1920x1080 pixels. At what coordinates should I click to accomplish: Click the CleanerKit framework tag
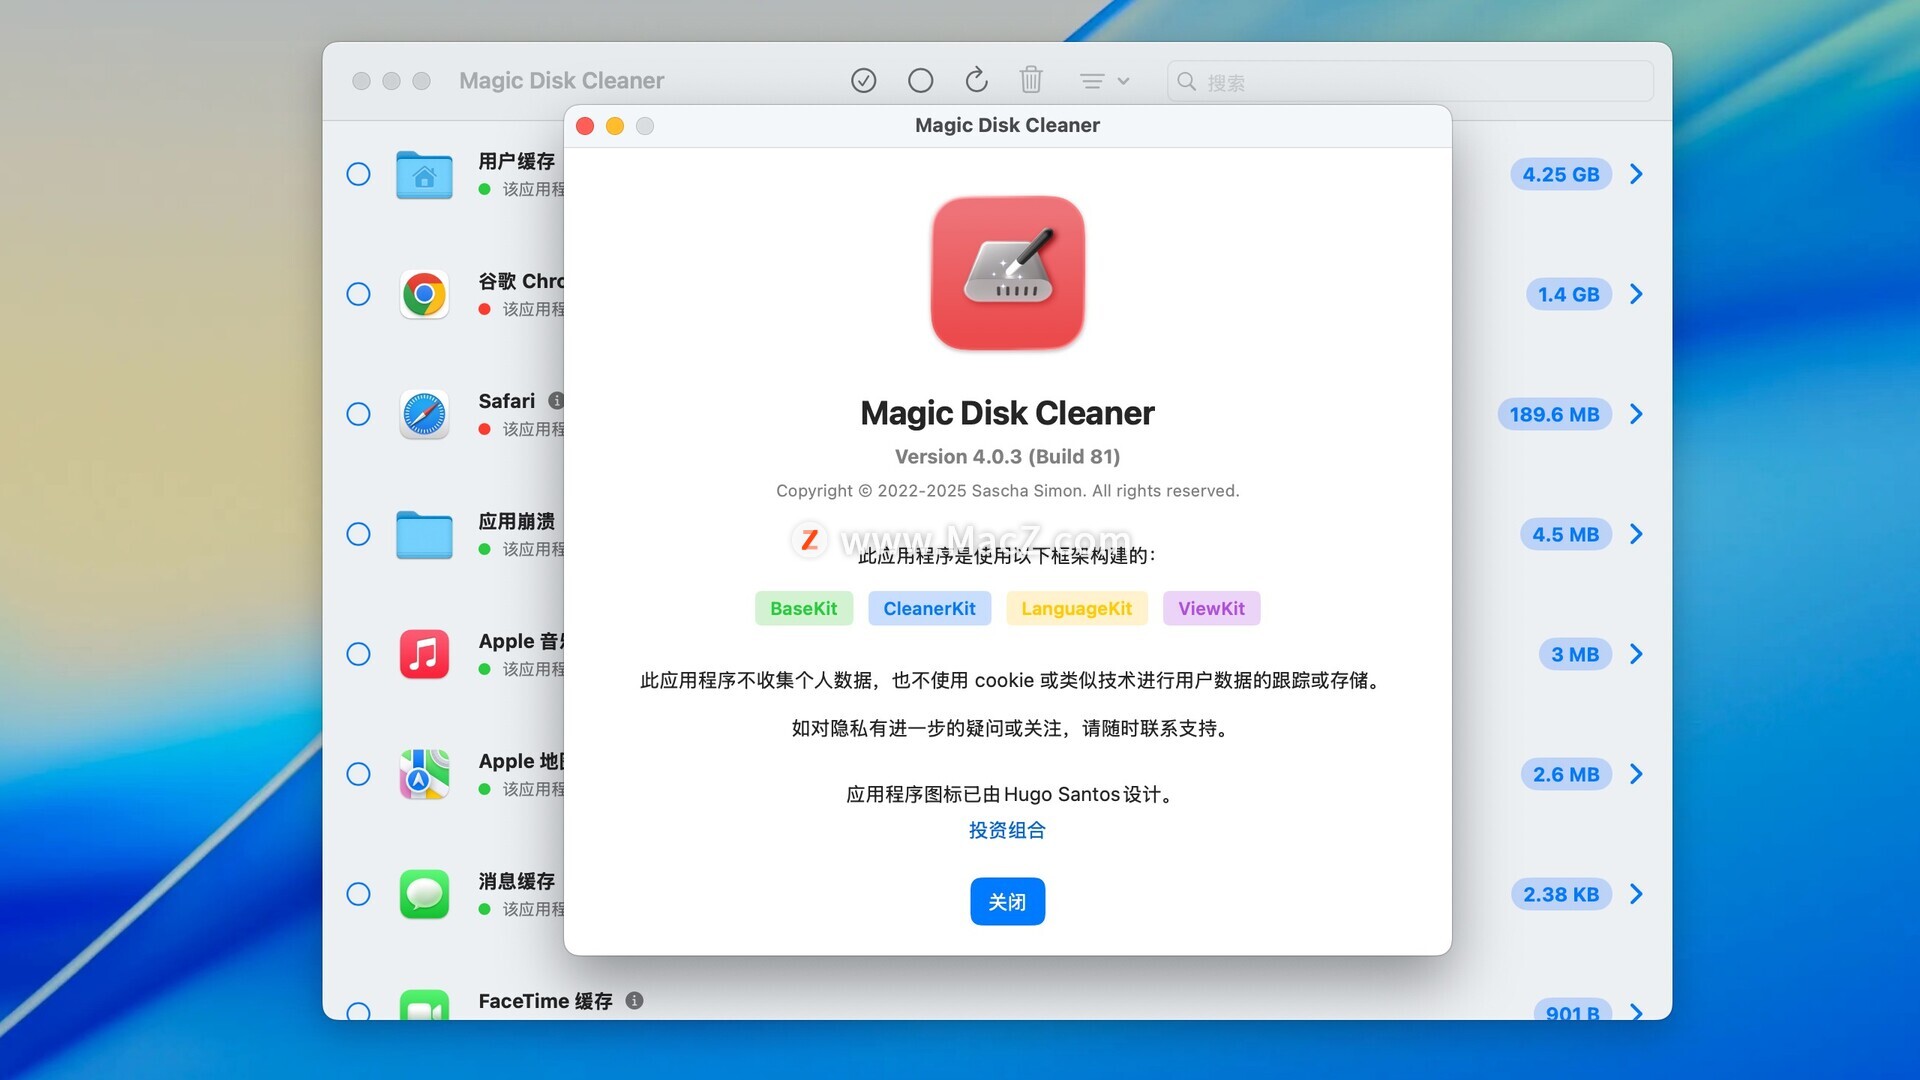coord(929,608)
